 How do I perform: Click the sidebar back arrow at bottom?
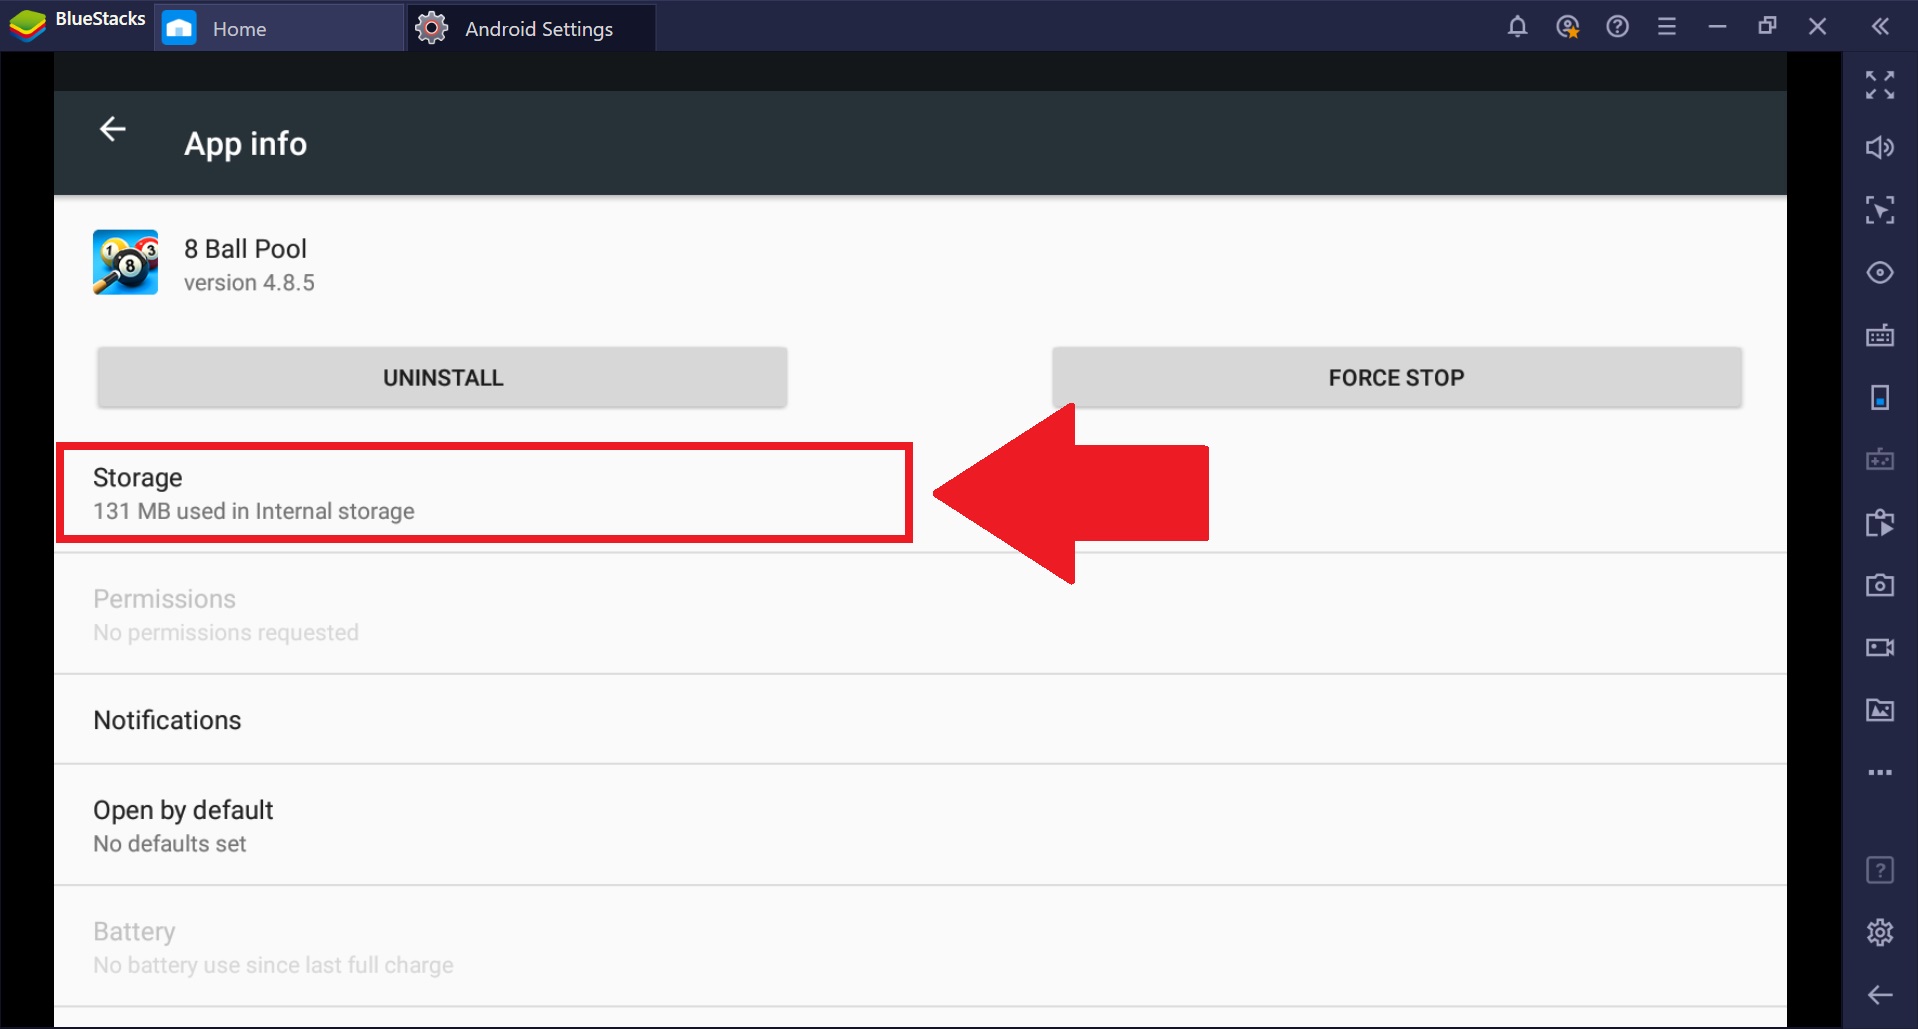1880,995
